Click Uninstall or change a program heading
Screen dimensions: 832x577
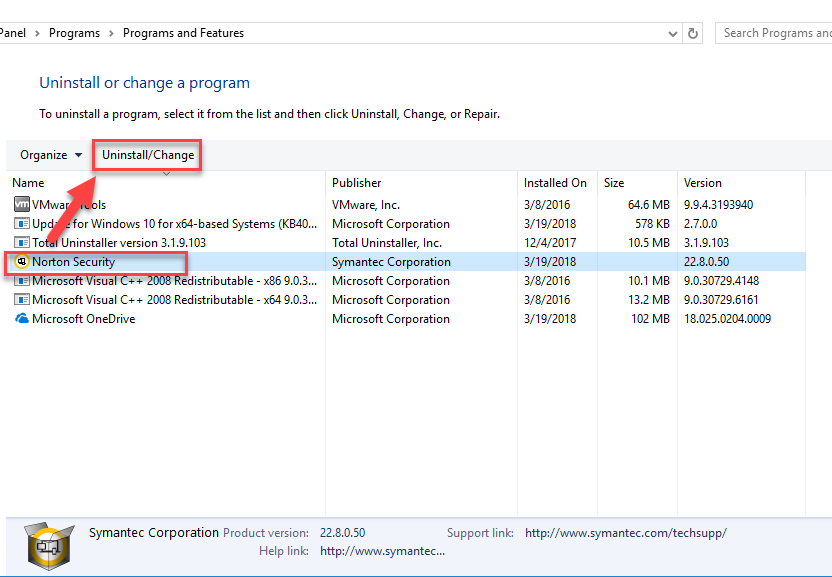coord(144,83)
